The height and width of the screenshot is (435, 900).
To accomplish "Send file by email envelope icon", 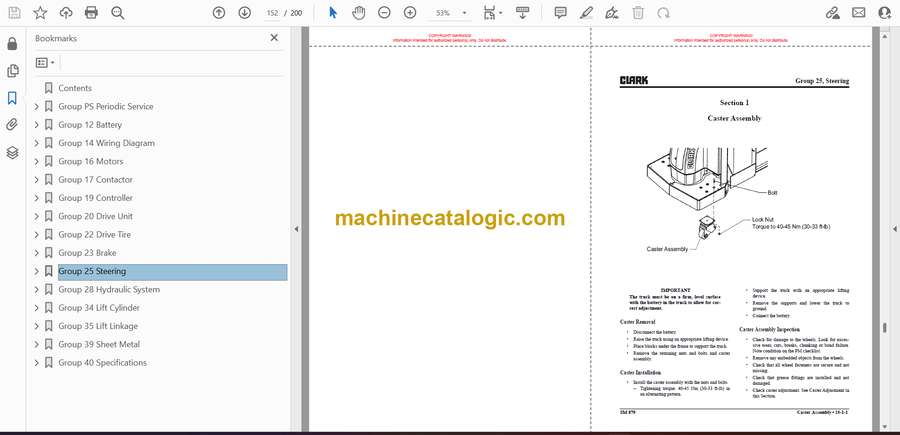I will click(x=859, y=13).
